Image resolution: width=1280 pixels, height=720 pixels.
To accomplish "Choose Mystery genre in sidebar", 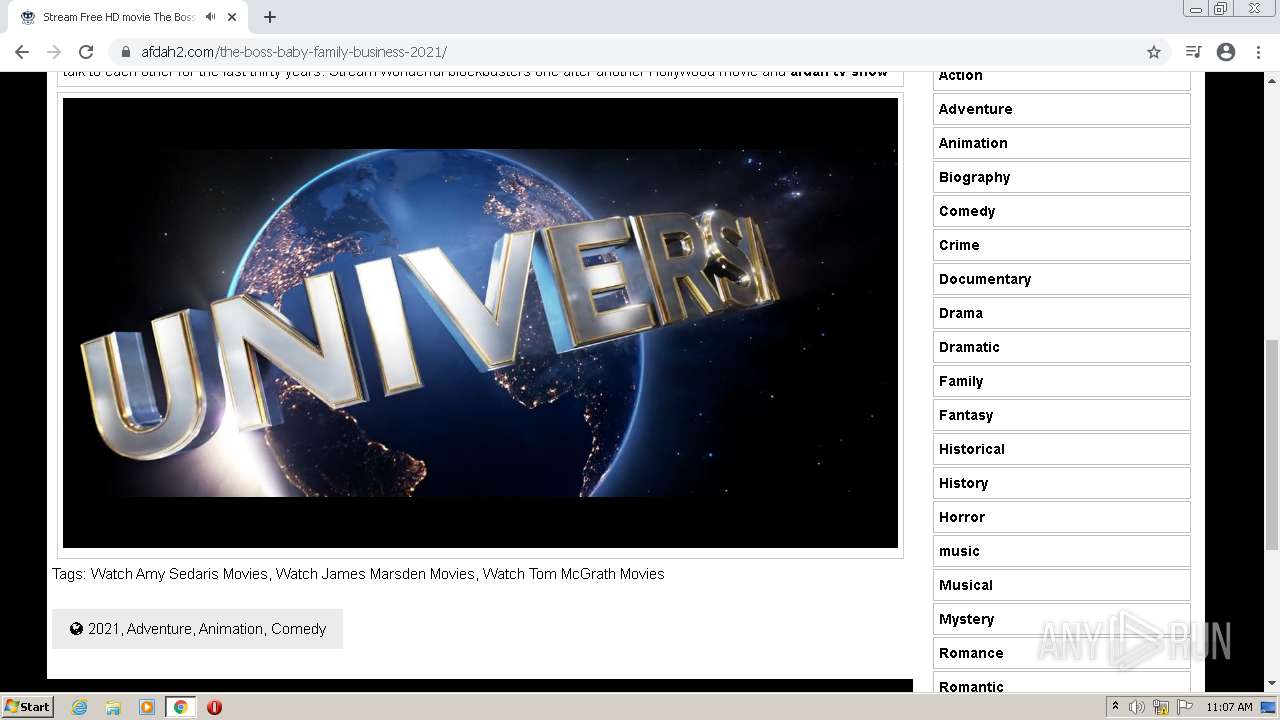I will pos(1062,619).
